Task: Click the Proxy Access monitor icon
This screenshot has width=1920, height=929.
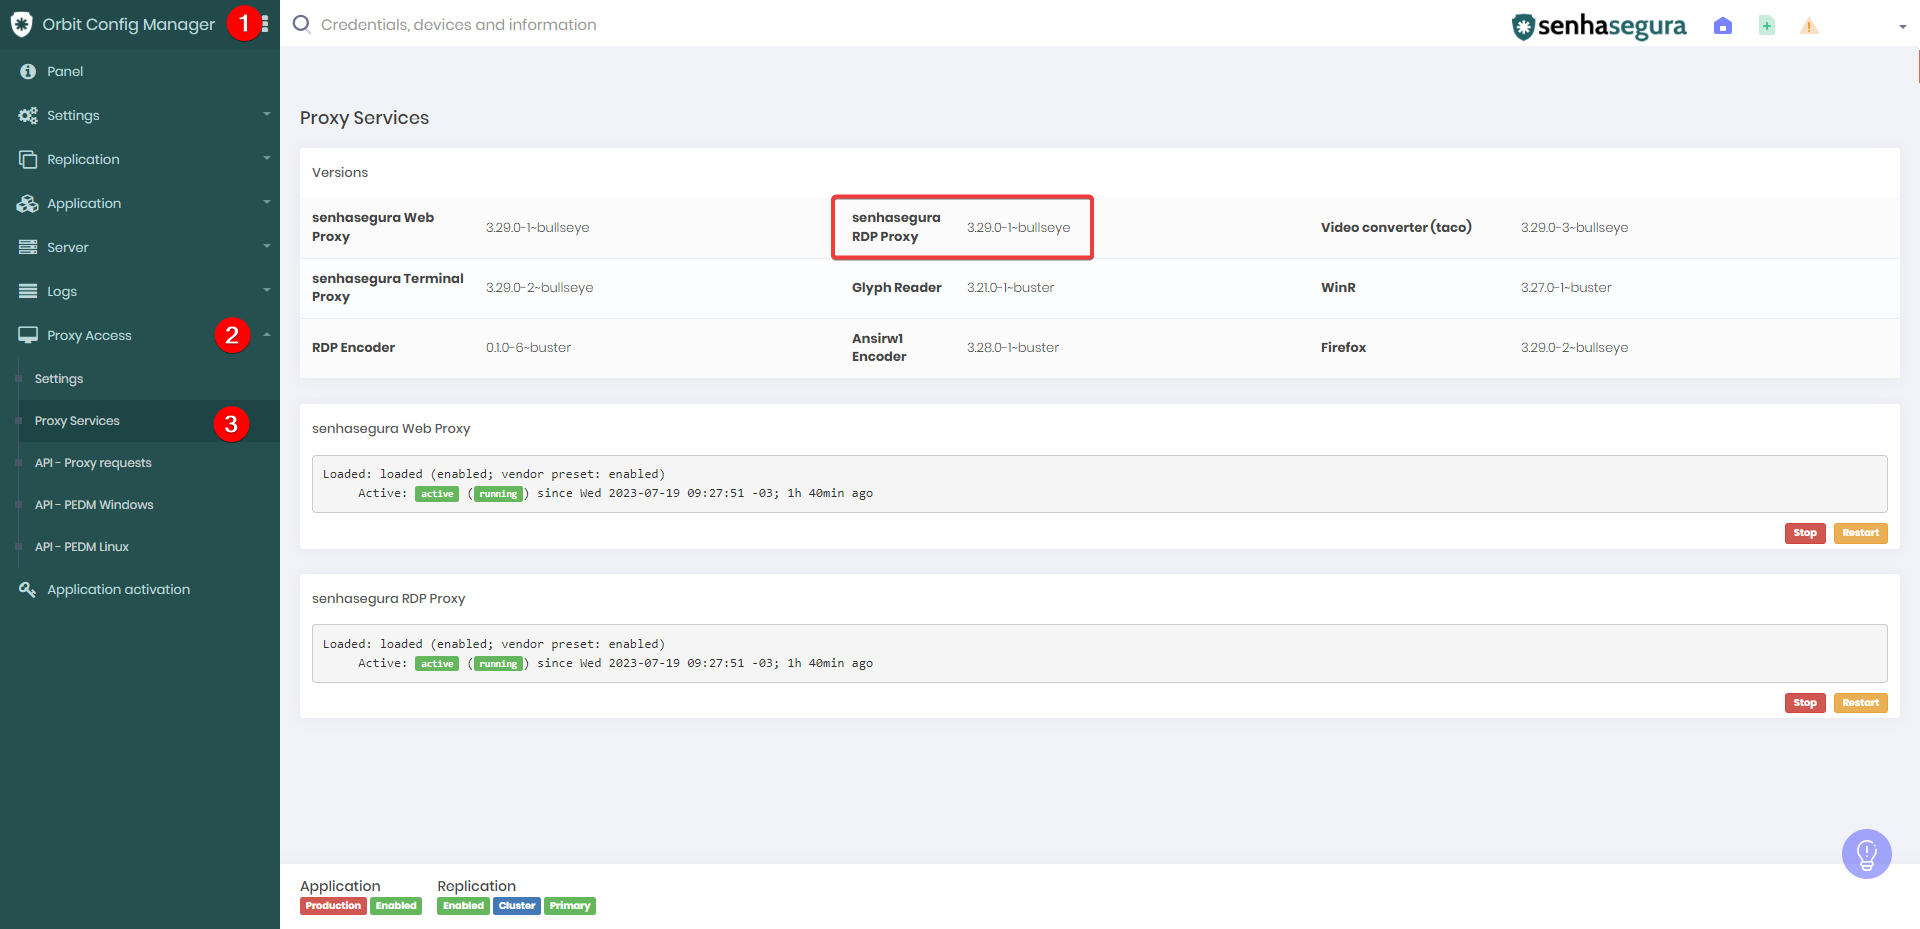Action: 28,335
